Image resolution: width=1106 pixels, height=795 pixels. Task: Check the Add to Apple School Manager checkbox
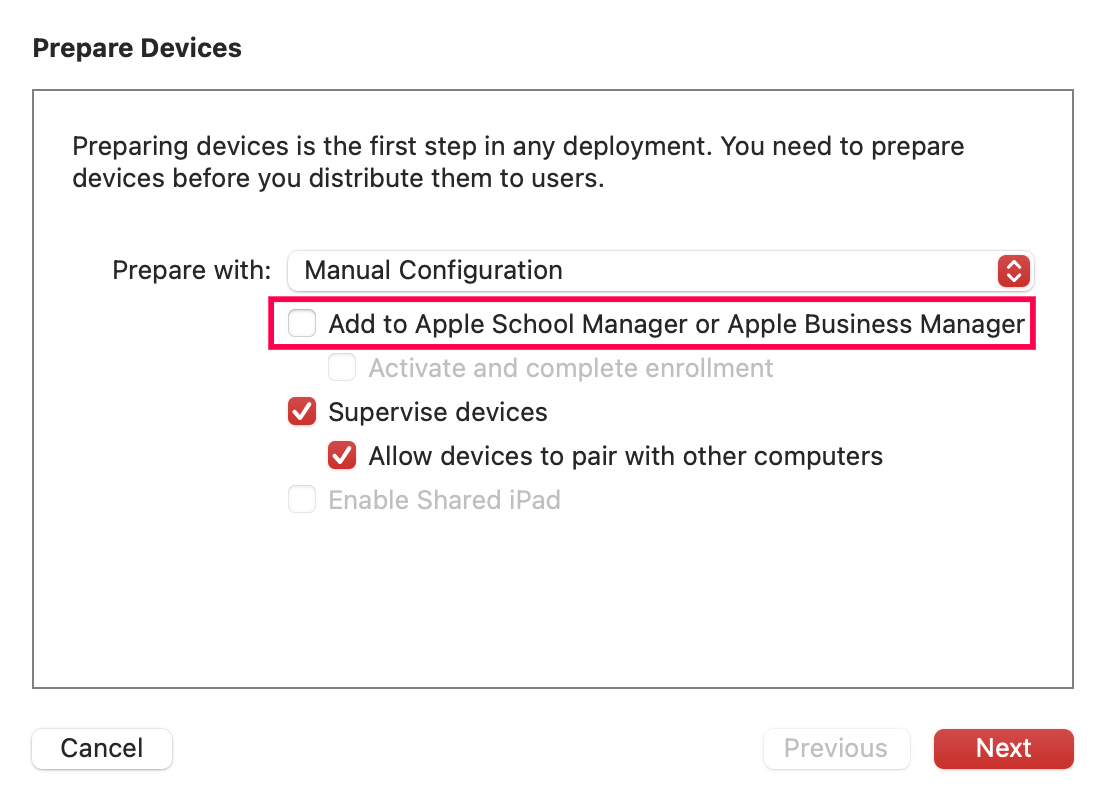click(x=302, y=324)
